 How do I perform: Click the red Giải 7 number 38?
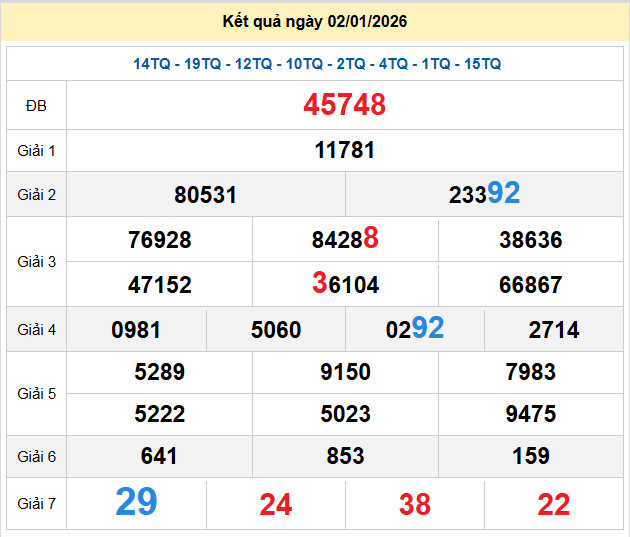[414, 505]
